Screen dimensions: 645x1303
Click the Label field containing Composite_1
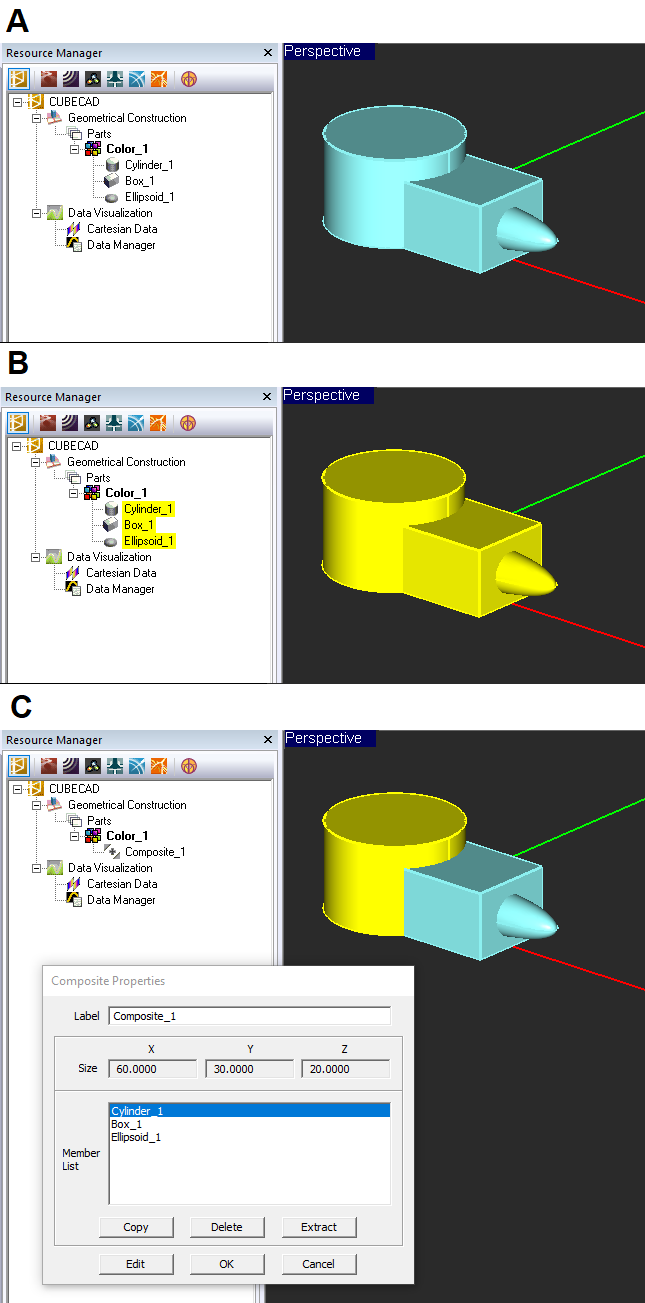click(249, 1016)
